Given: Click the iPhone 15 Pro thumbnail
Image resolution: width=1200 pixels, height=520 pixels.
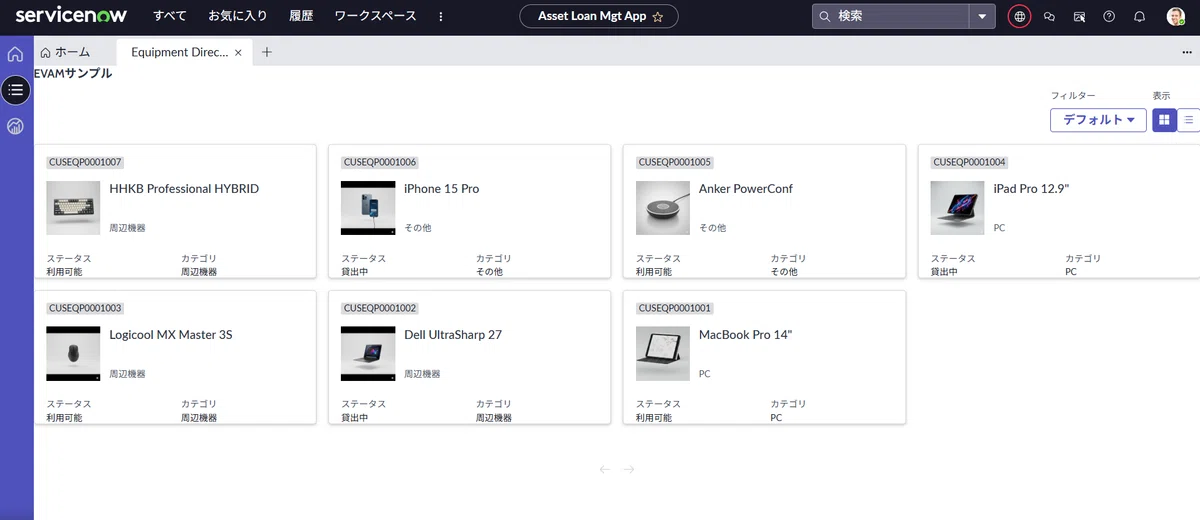Looking at the screenshot, I should [368, 208].
